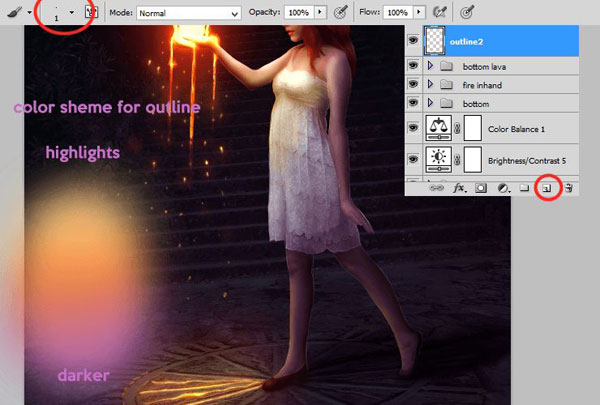Expand the bottom lava group
Image resolution: width=600 pixels, height=405 pixels.
[x=430, y=66]
